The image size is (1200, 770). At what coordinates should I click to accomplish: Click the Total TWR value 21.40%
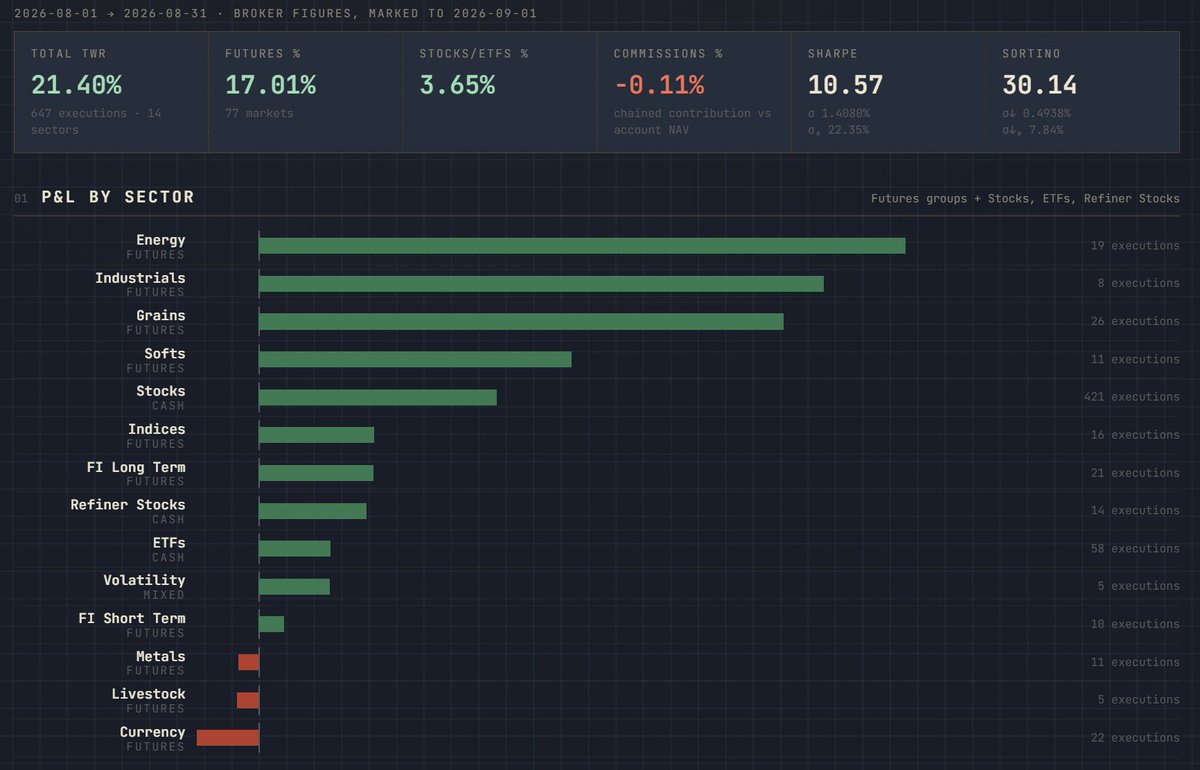pos(76,85)
